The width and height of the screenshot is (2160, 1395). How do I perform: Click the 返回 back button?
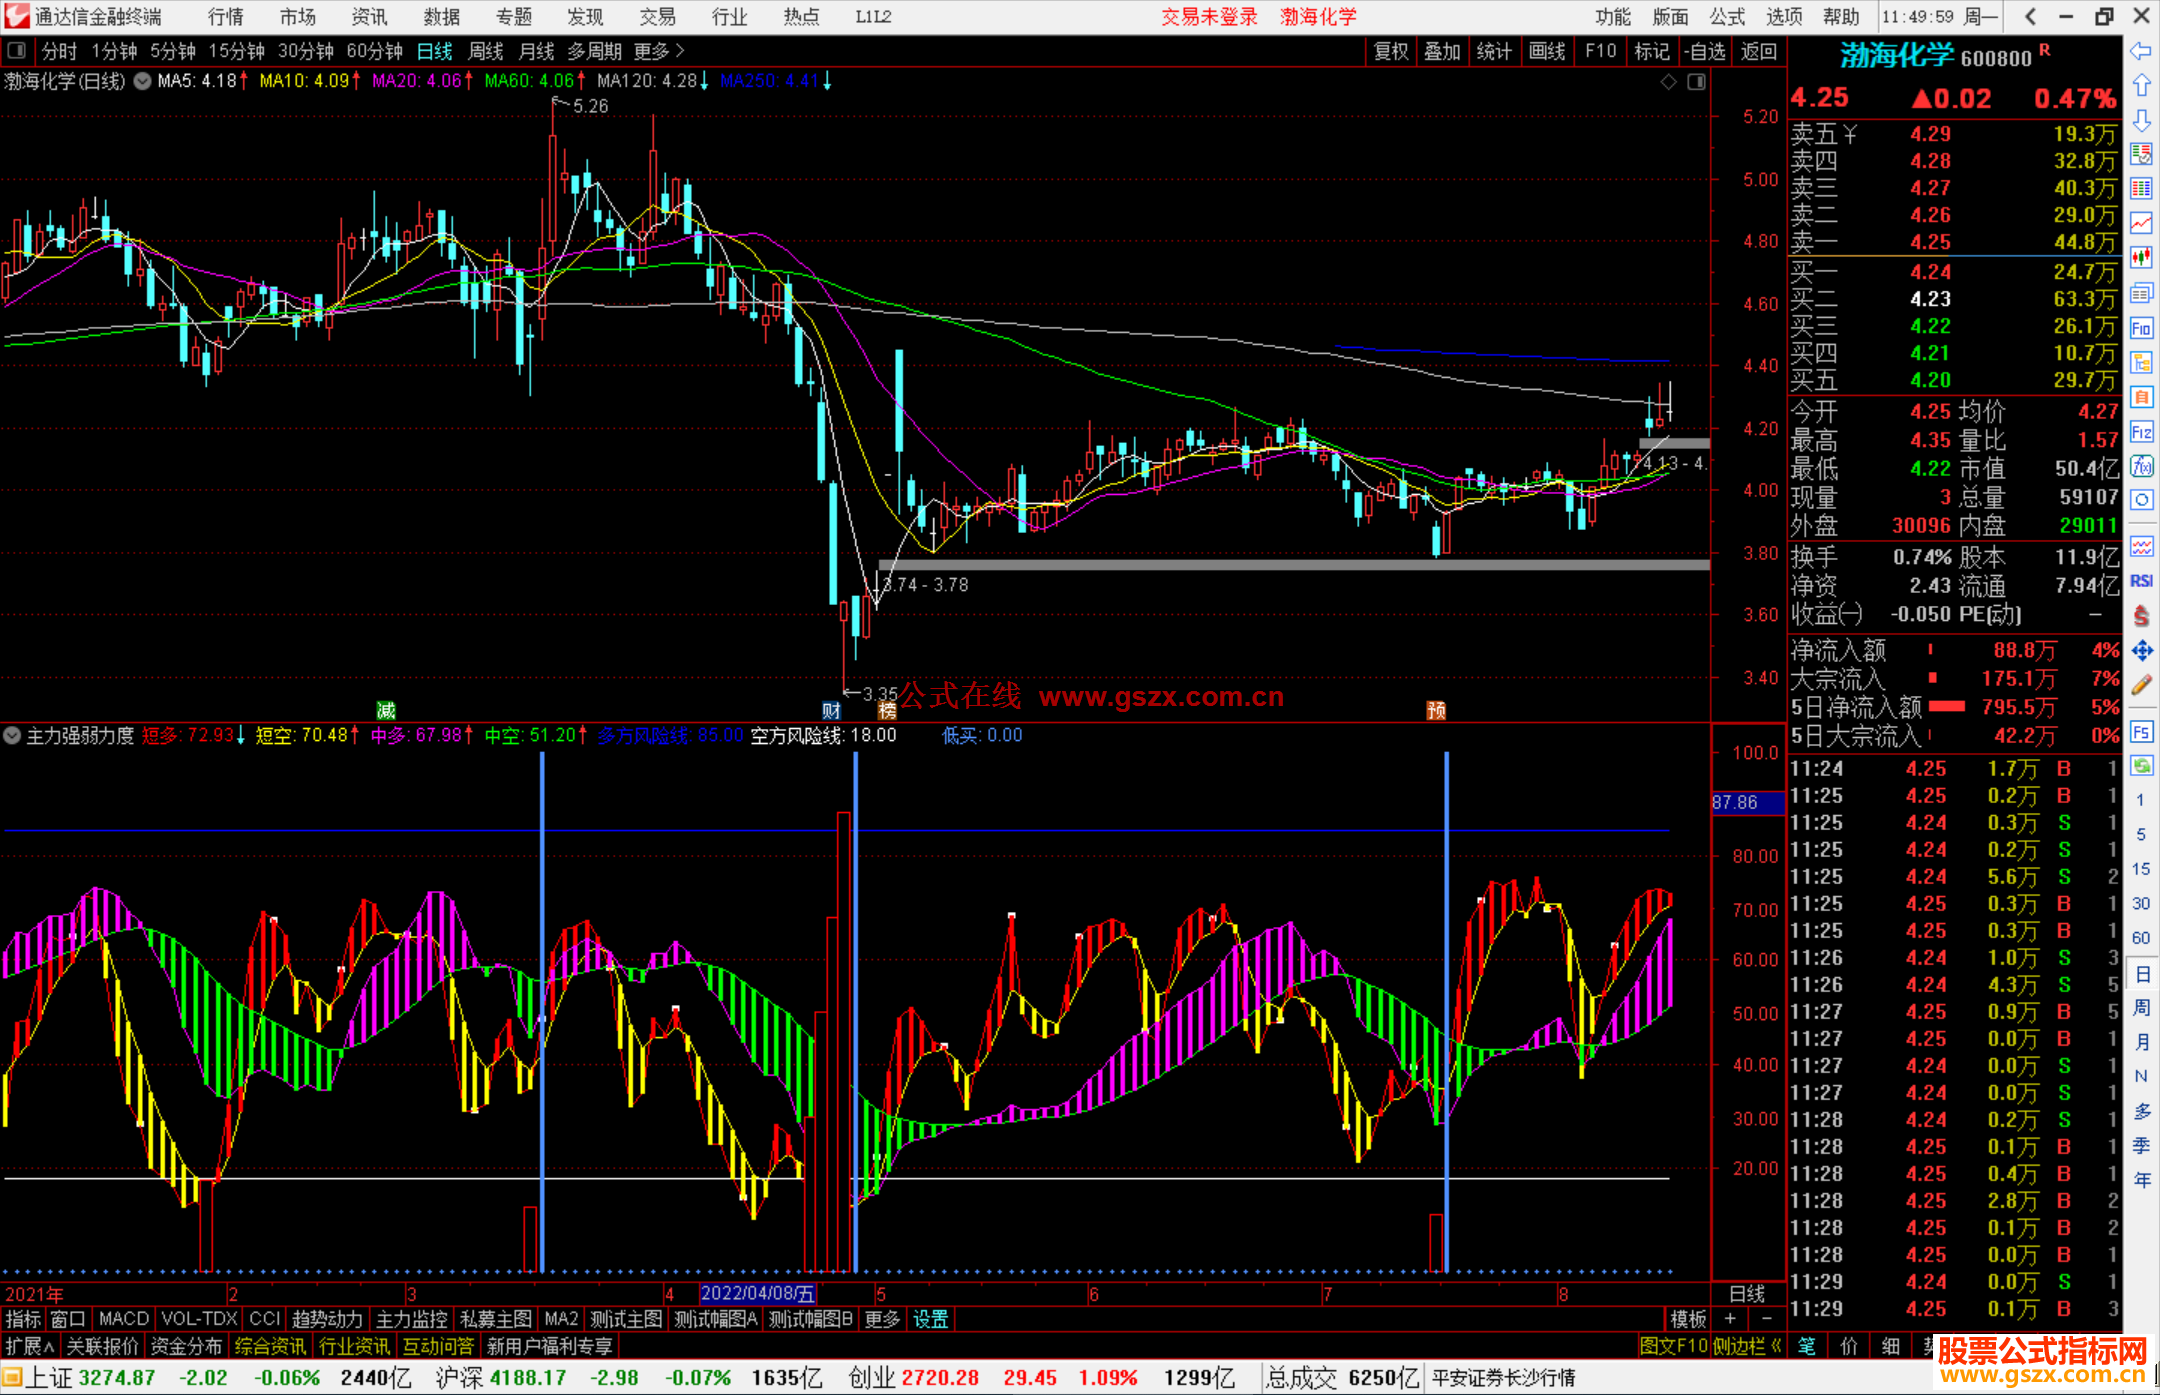[1759, 51]
